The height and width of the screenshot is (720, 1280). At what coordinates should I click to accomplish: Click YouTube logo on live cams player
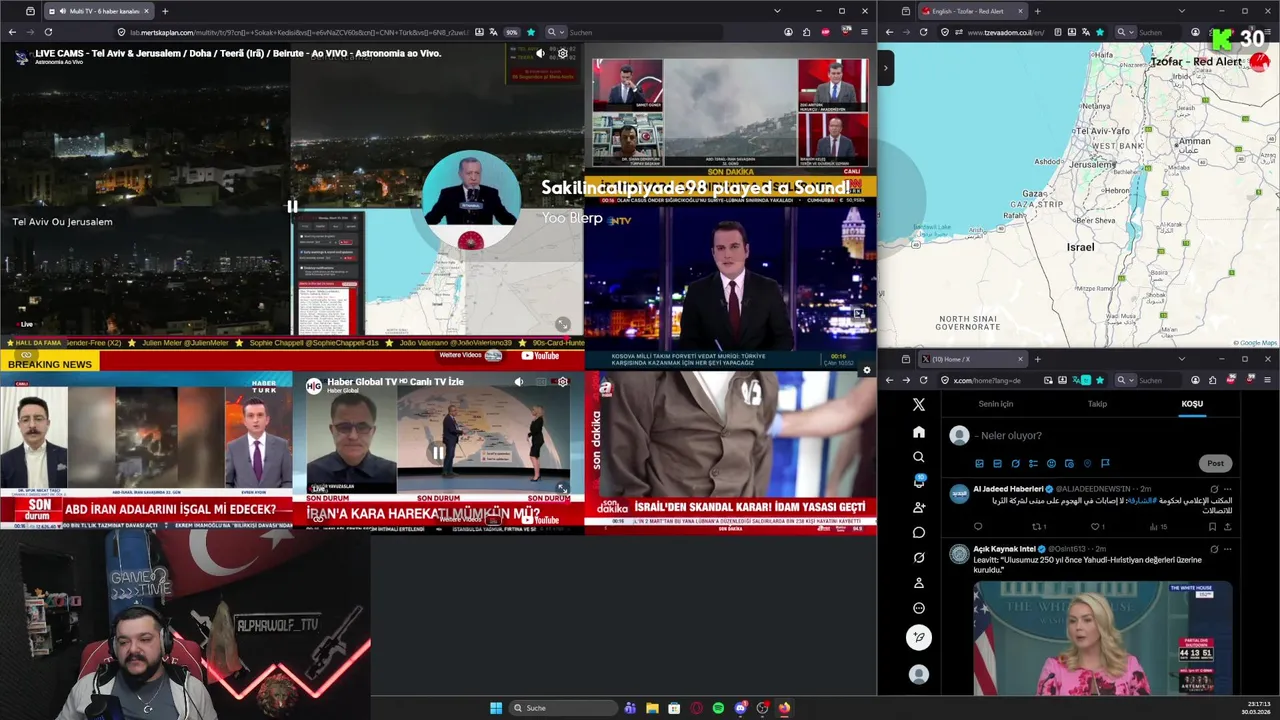540,356
